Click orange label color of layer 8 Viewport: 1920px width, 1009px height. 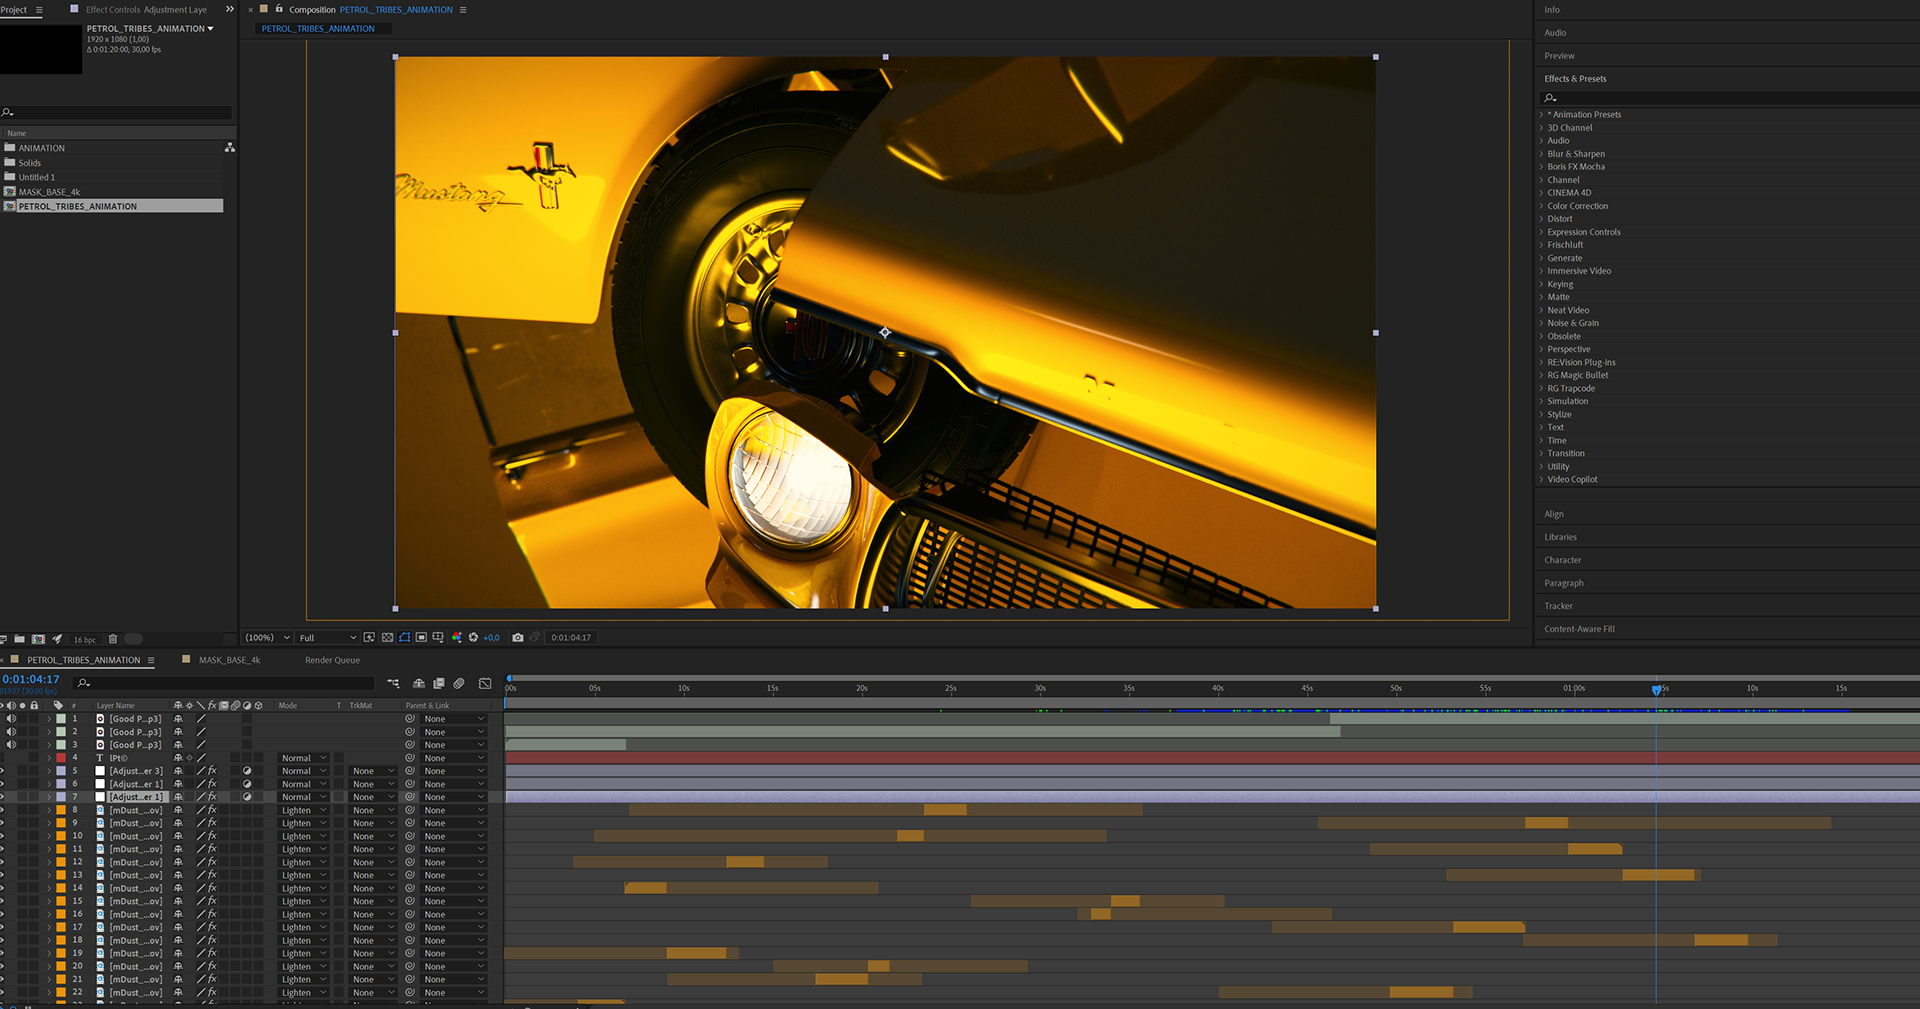[x=61, y=810]
